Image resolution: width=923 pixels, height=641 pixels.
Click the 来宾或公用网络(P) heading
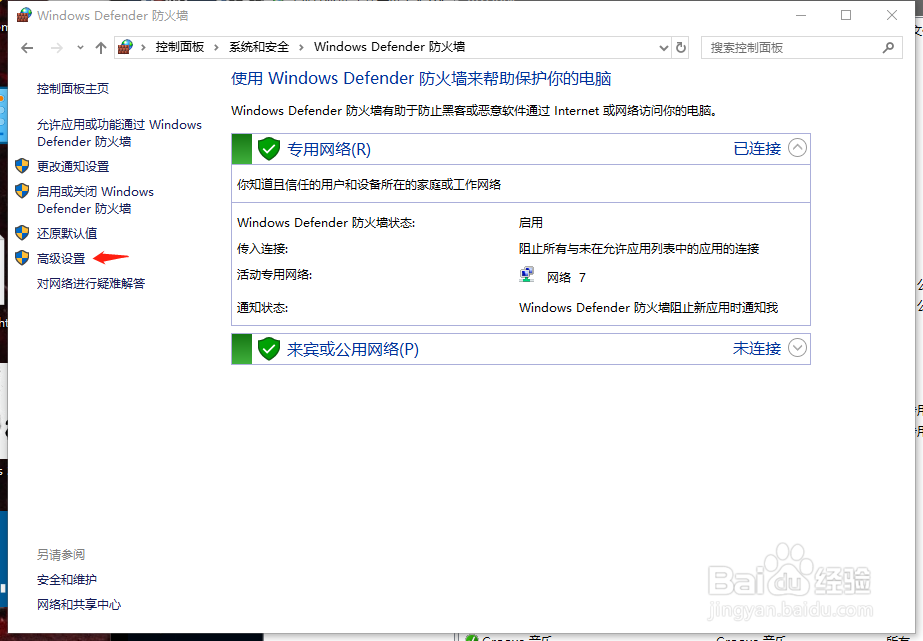click(x=353, y=350)
